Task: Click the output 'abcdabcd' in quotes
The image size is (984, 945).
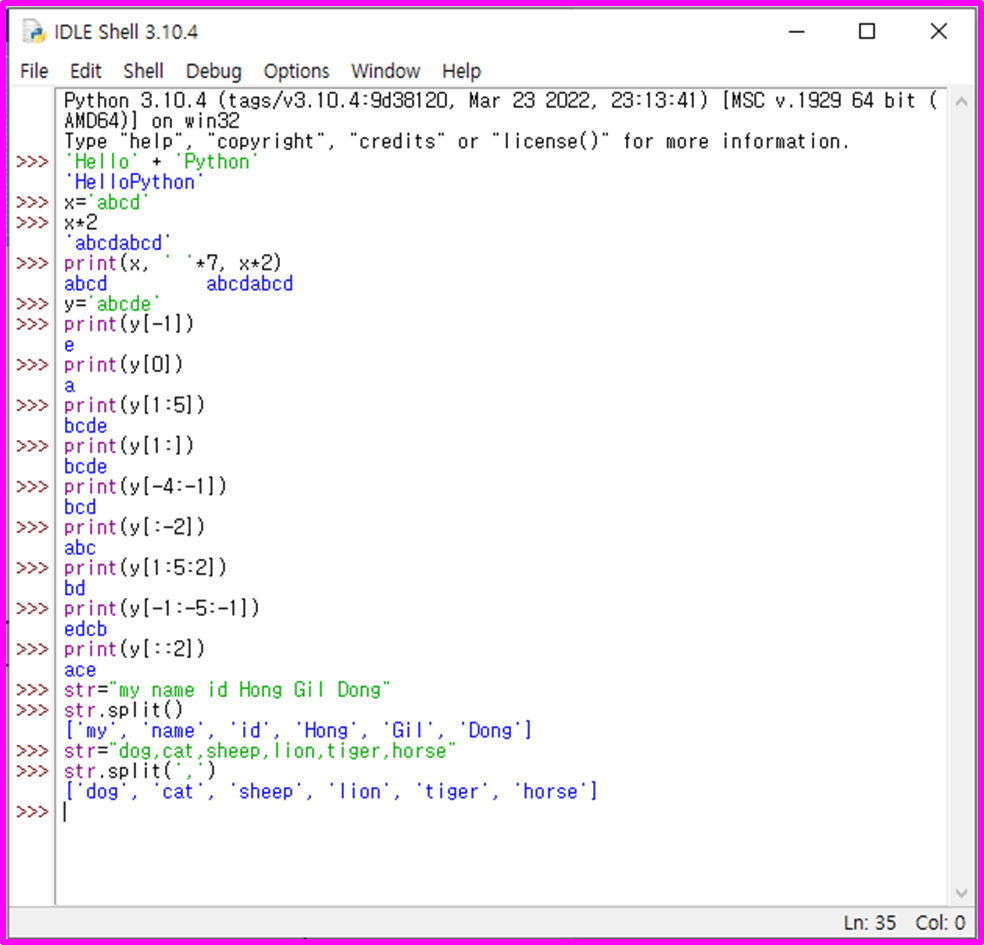Action: (x=117, y=243)
